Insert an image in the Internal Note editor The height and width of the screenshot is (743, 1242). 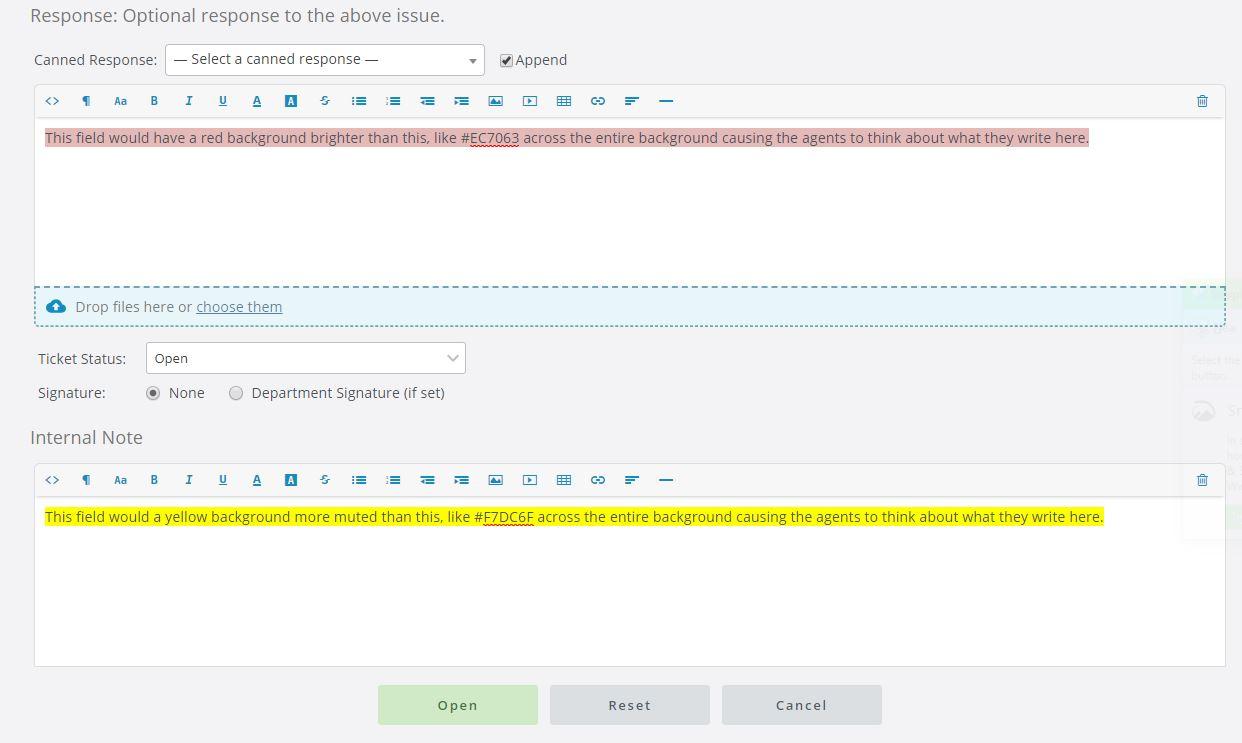point(495,480)
